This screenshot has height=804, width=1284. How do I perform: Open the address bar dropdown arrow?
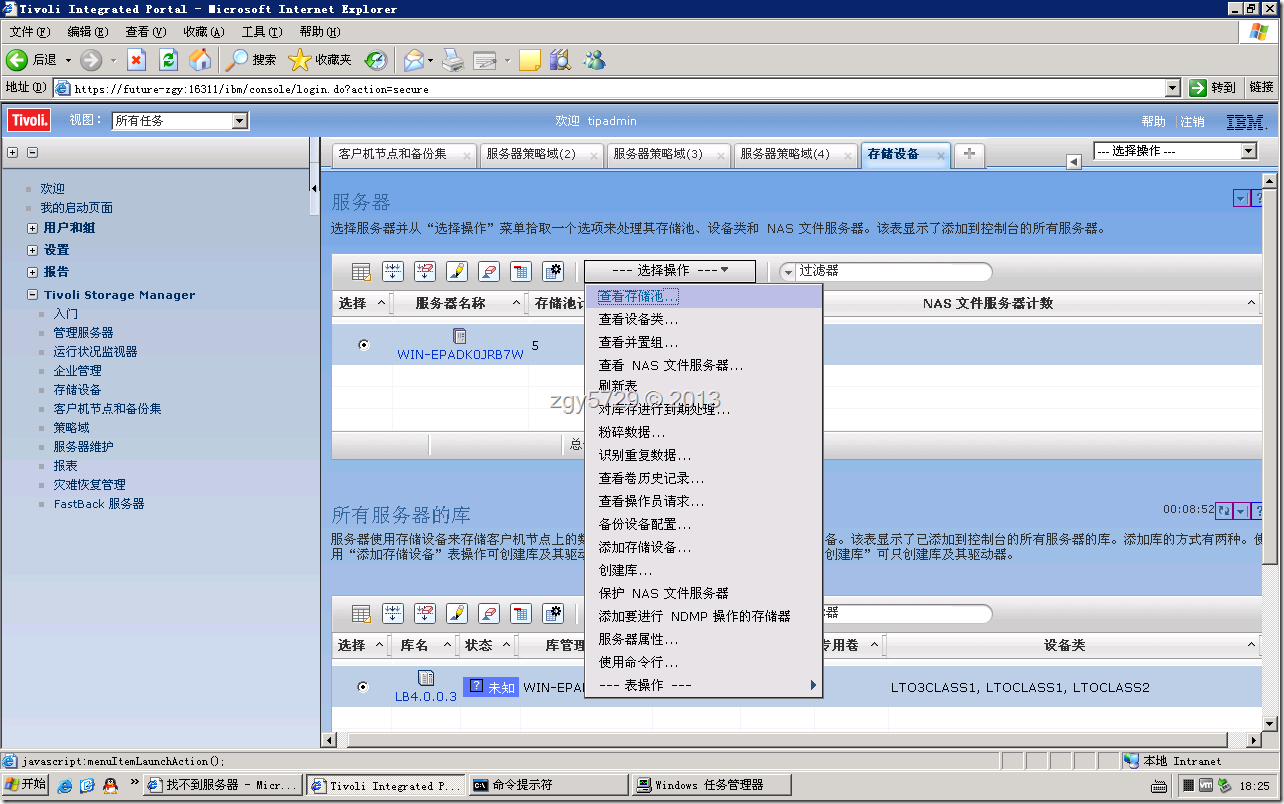1173,88
